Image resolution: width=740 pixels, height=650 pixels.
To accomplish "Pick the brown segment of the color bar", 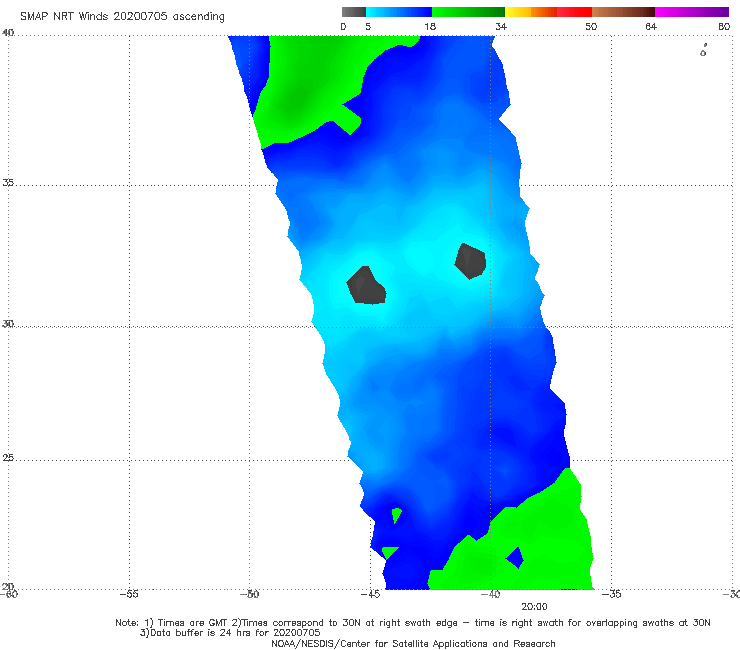I will pyautogui.click(x=623, y=12).
